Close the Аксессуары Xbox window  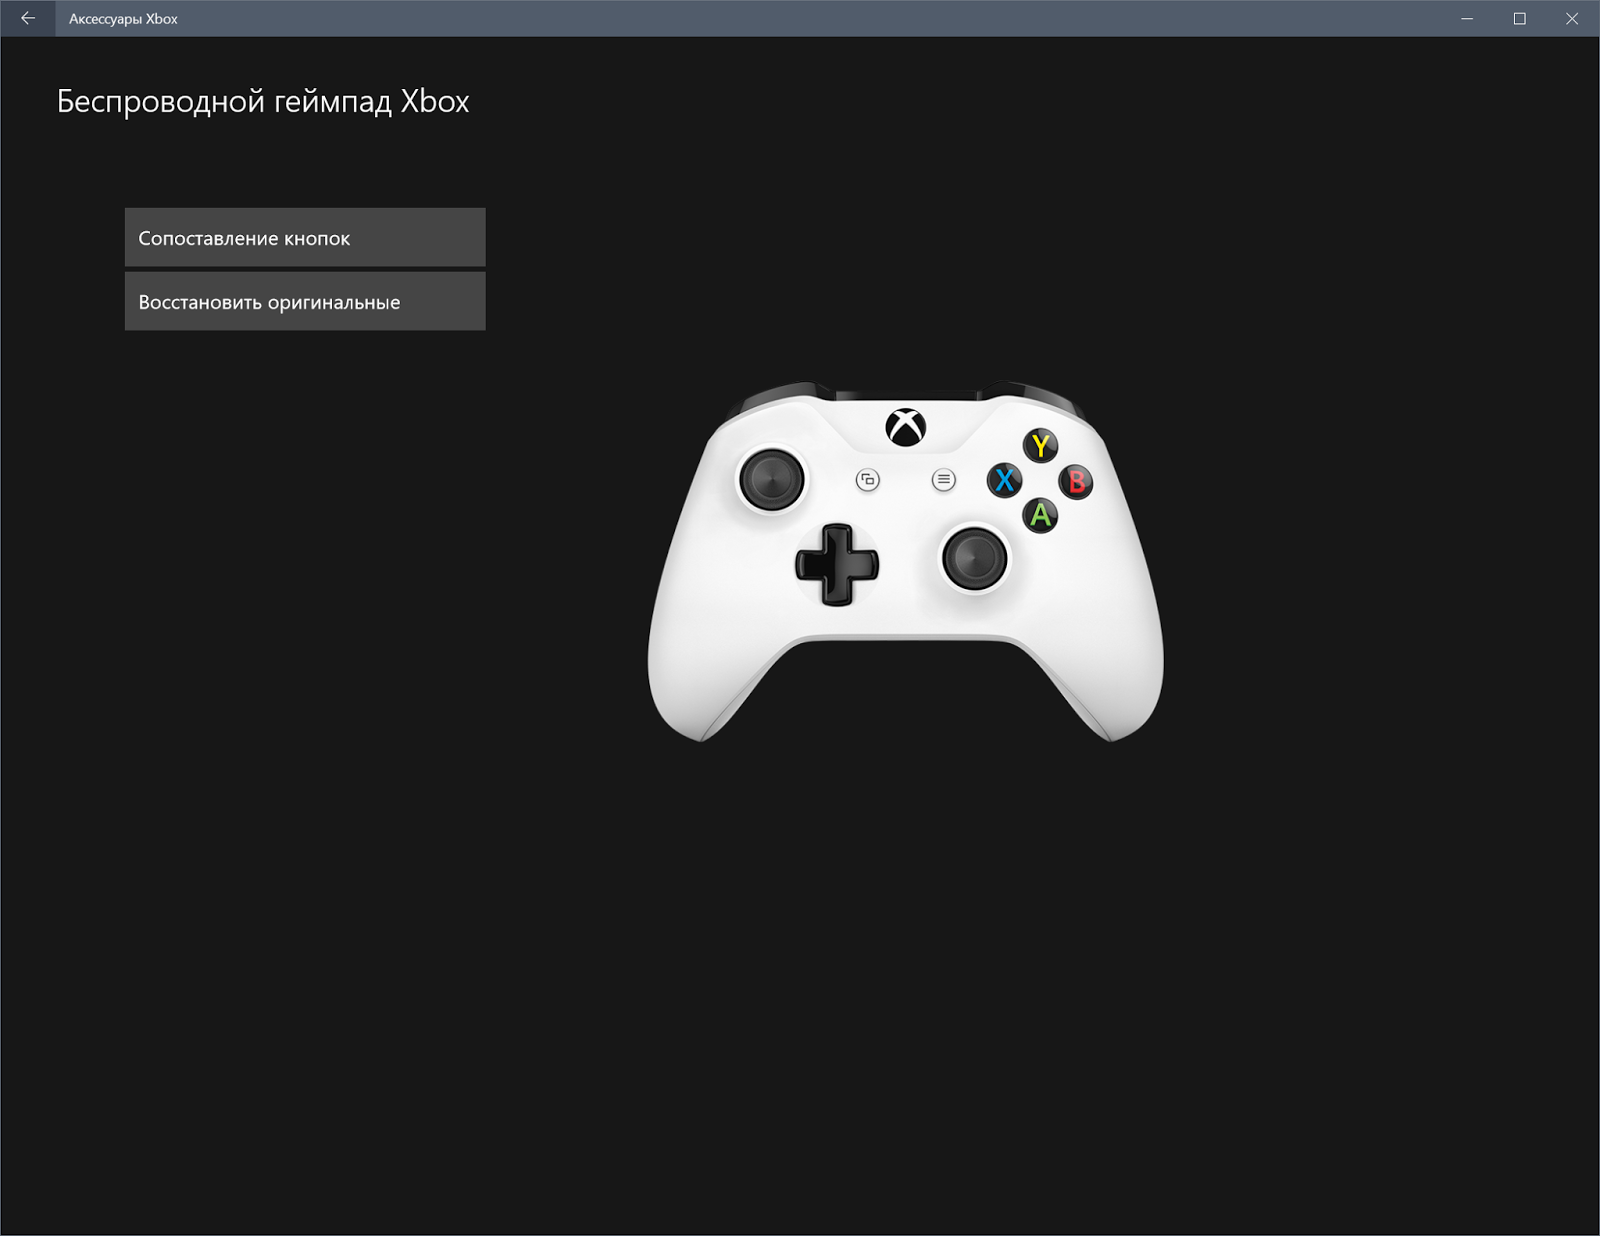(x=1573, y=18)
